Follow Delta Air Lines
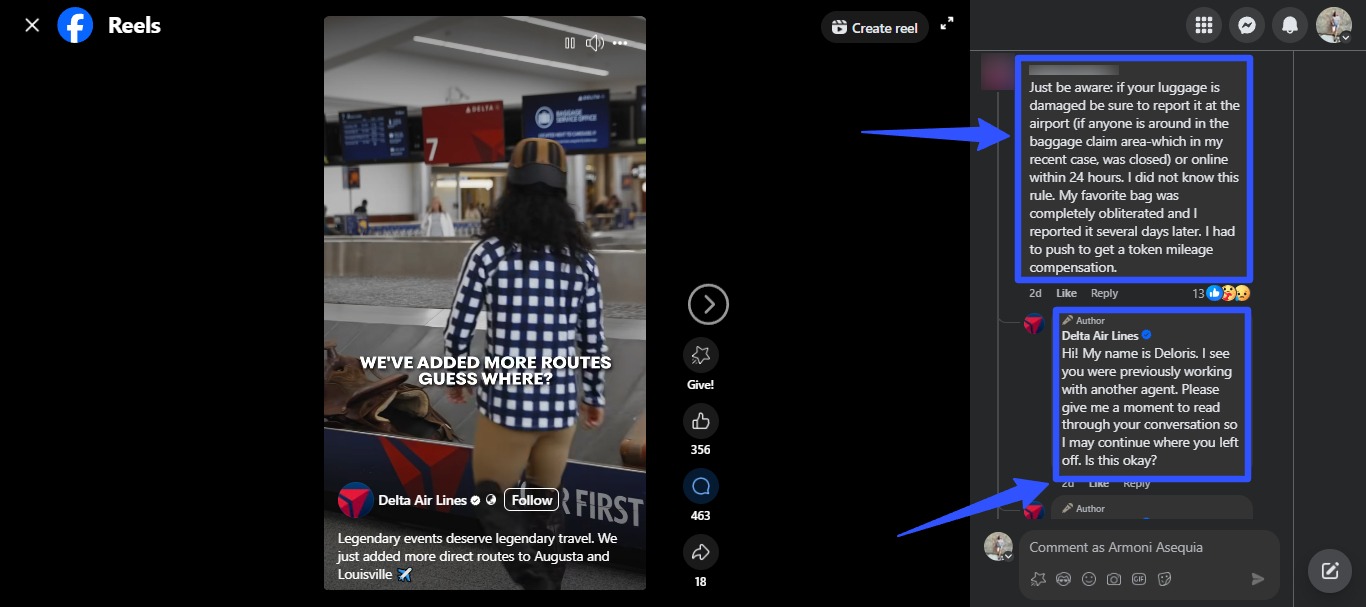Viewport: 1366px width, 607px height. coord(531,500)
